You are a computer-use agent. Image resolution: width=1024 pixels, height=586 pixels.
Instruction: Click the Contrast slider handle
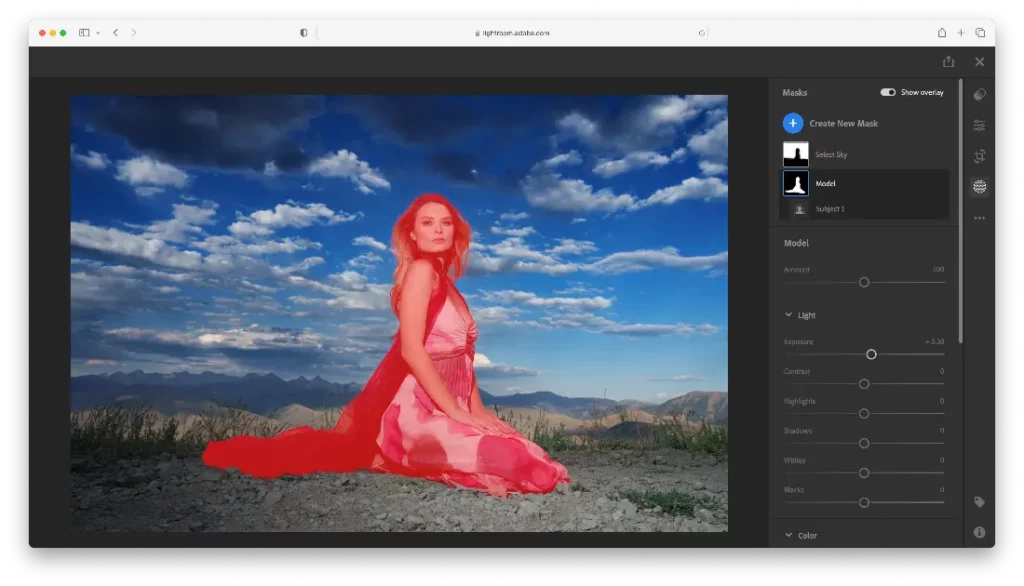(x=864, y=384)
